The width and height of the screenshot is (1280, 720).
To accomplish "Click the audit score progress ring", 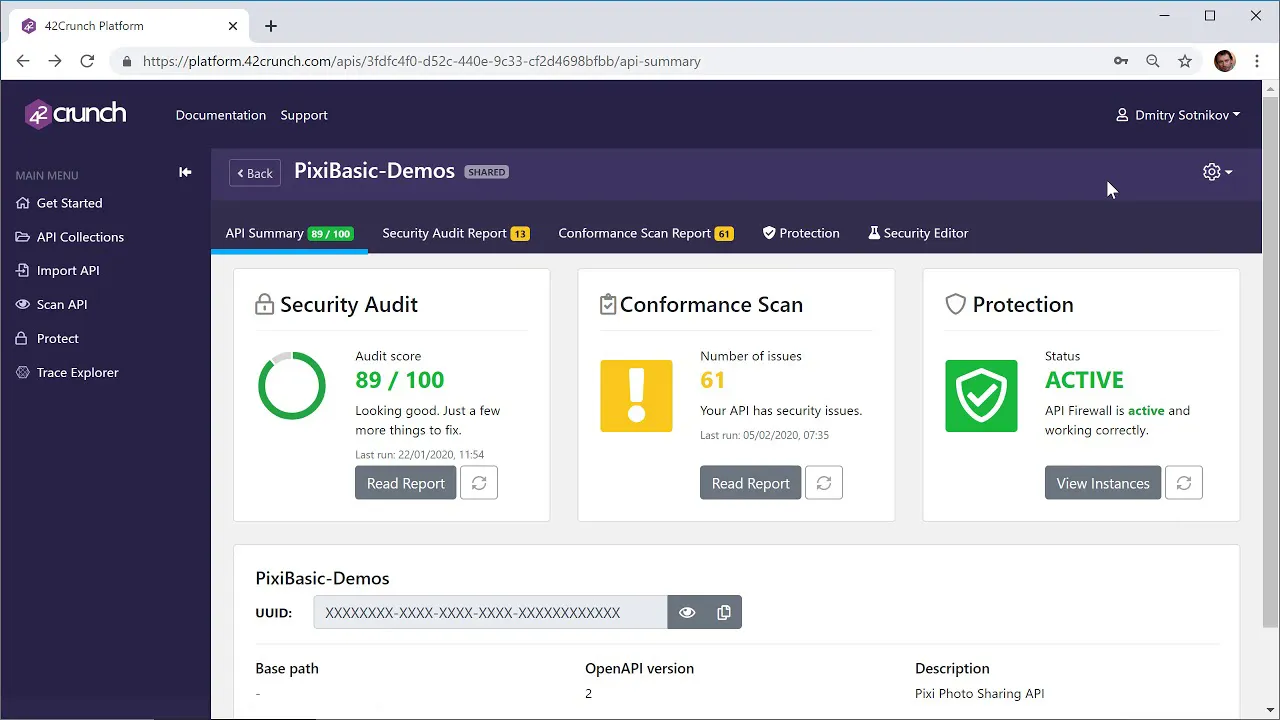I will point(292,386).
